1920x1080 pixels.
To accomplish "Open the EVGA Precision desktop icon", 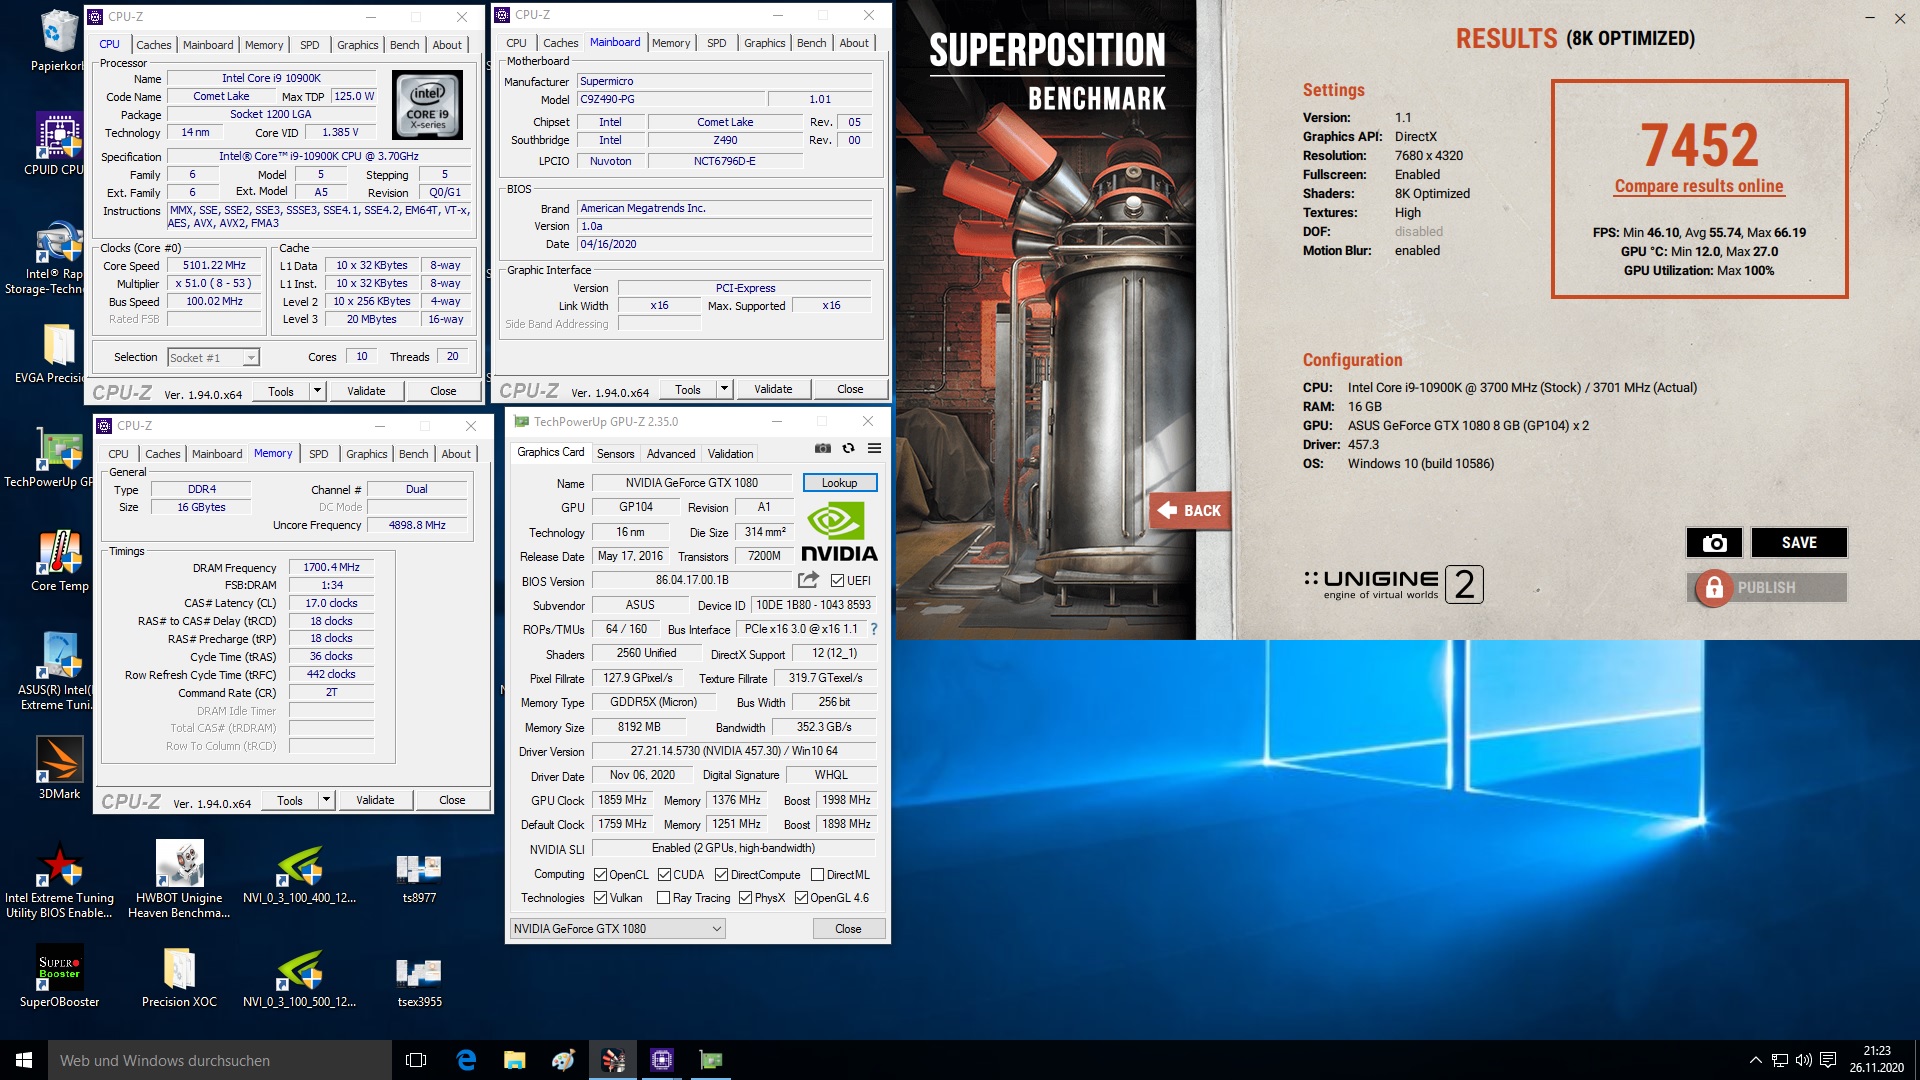I will (x=58, y=353).
